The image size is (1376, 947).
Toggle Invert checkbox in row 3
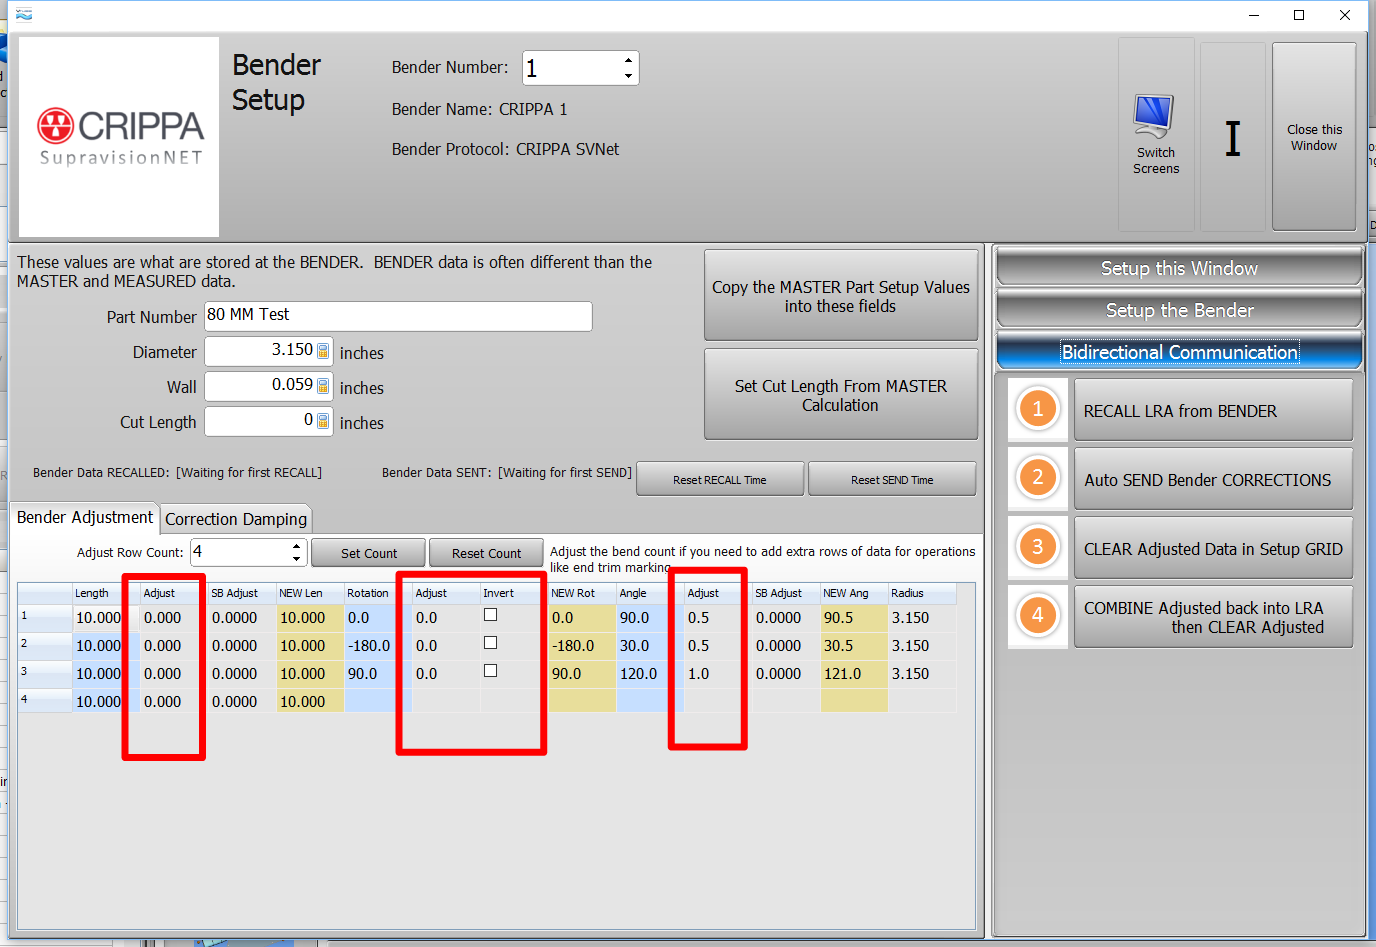pos(490,671)
